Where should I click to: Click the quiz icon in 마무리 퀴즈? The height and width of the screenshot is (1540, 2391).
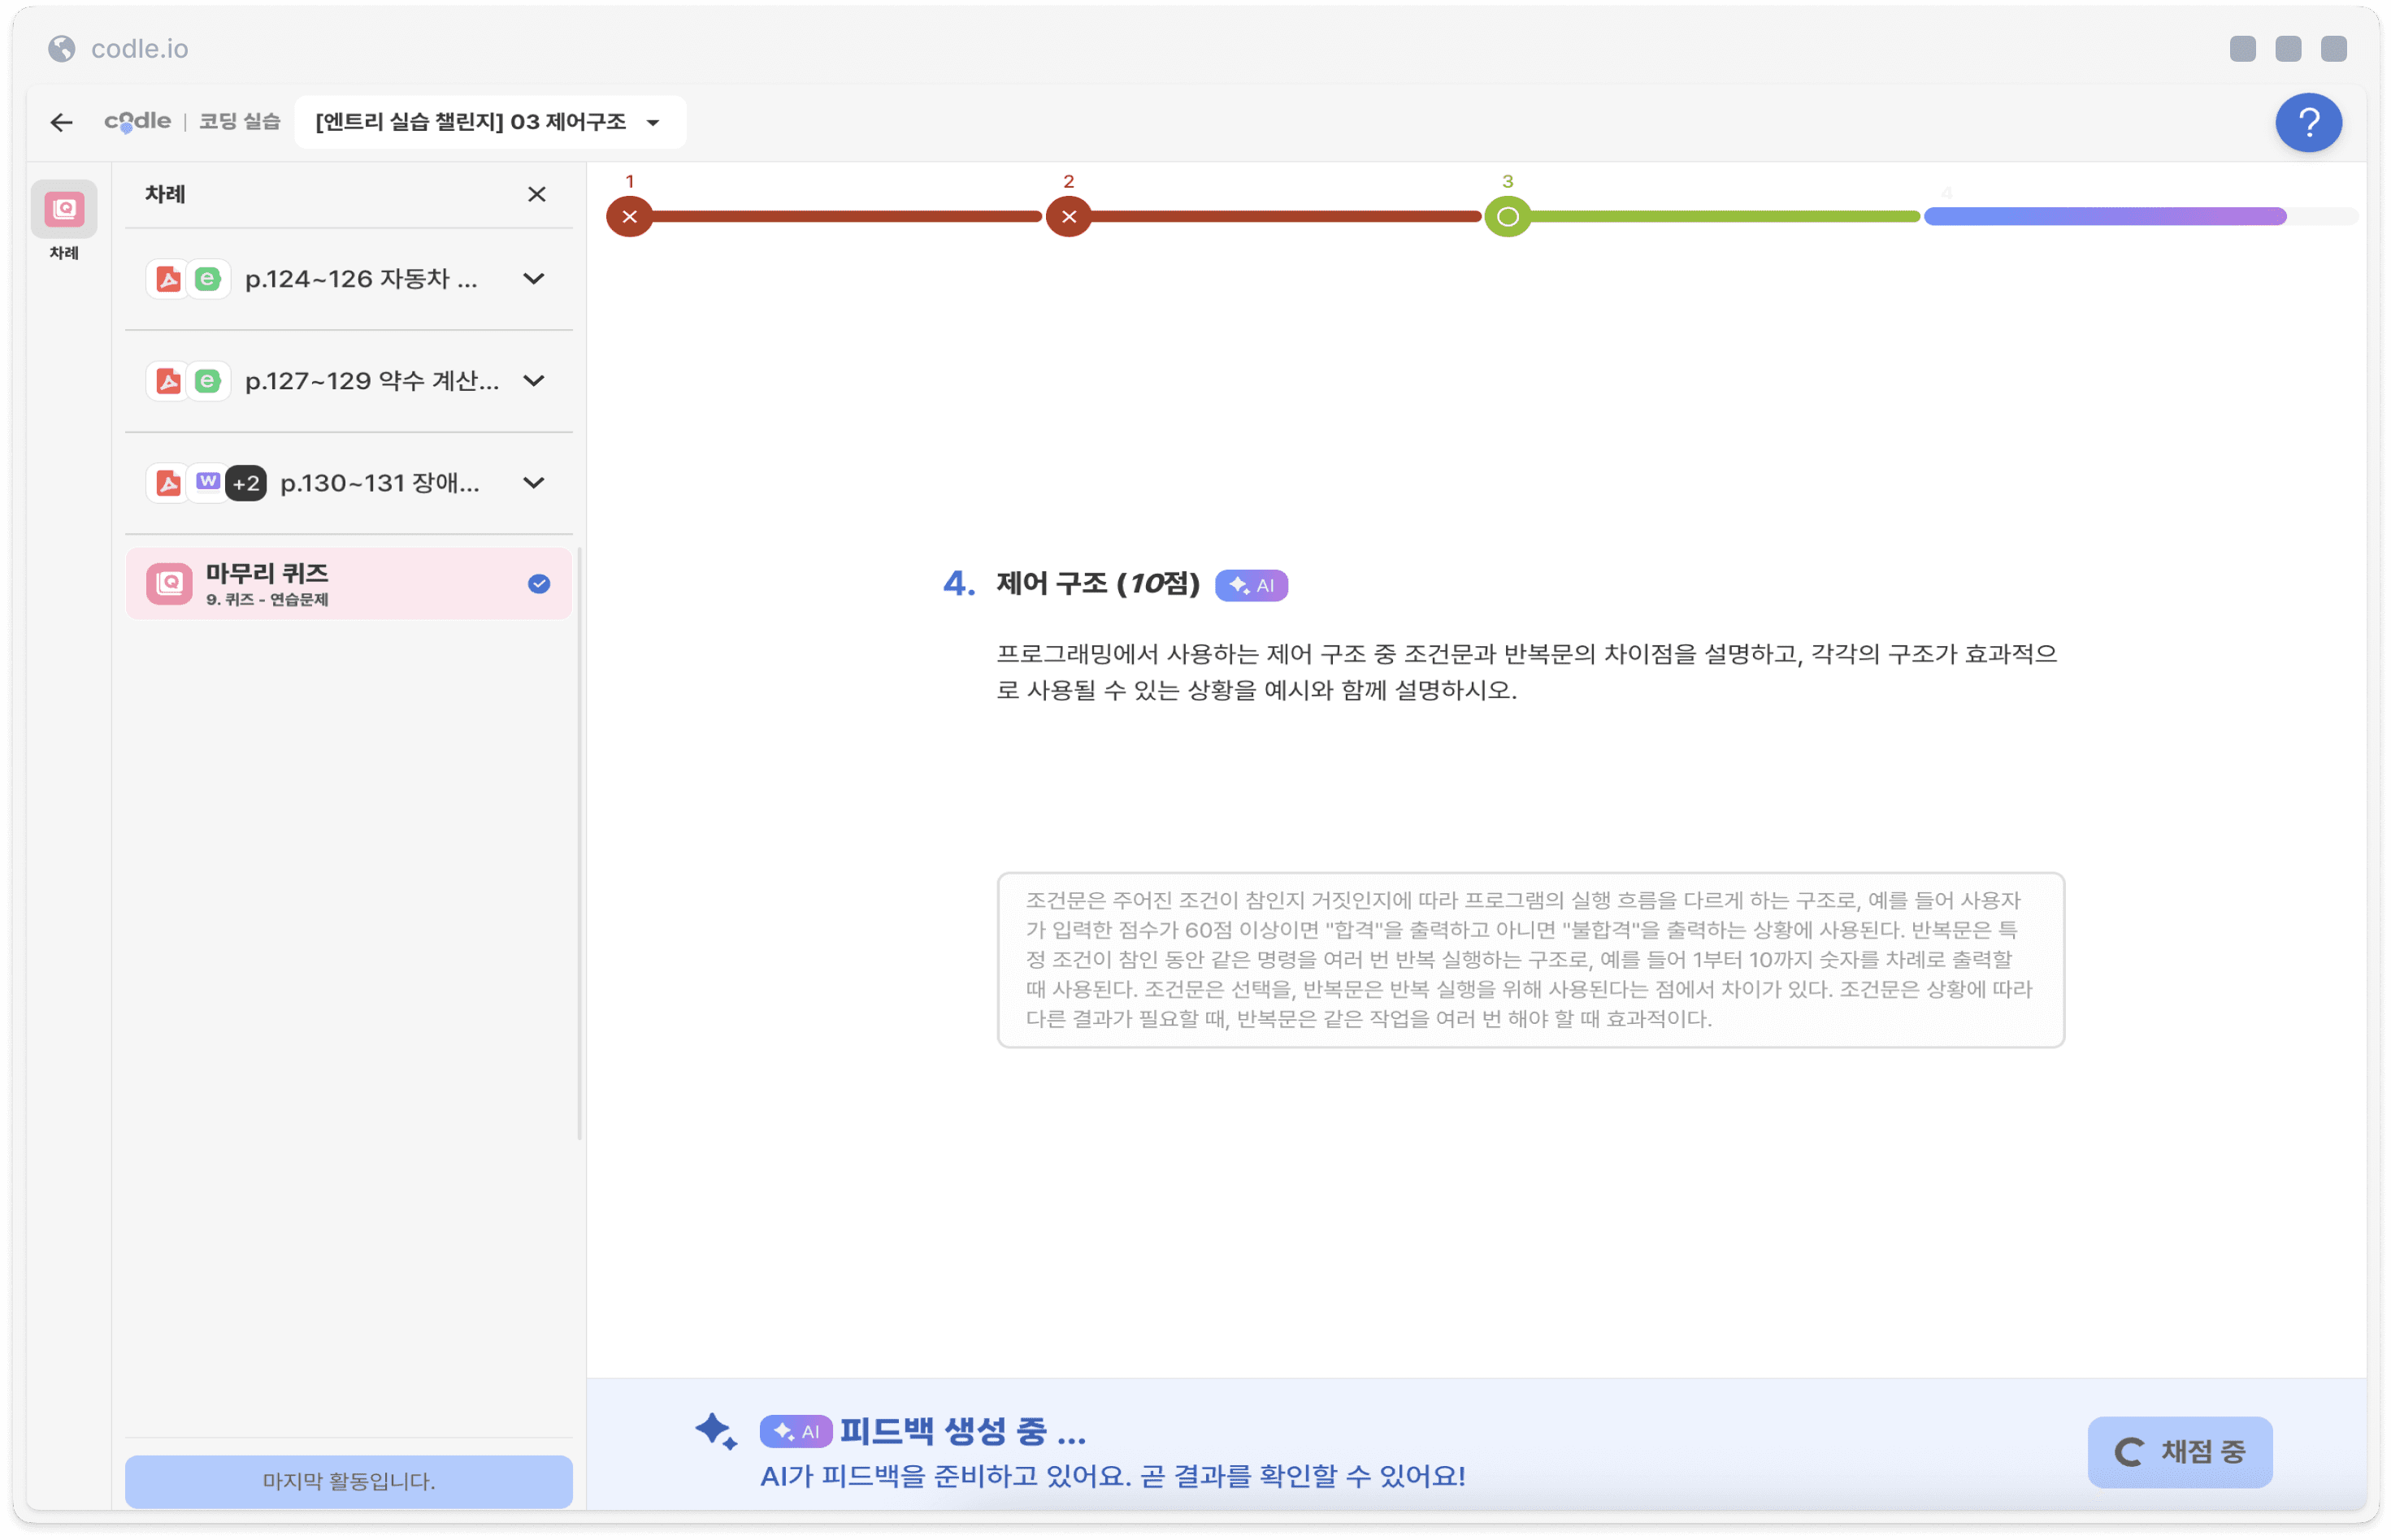[169, 583]
